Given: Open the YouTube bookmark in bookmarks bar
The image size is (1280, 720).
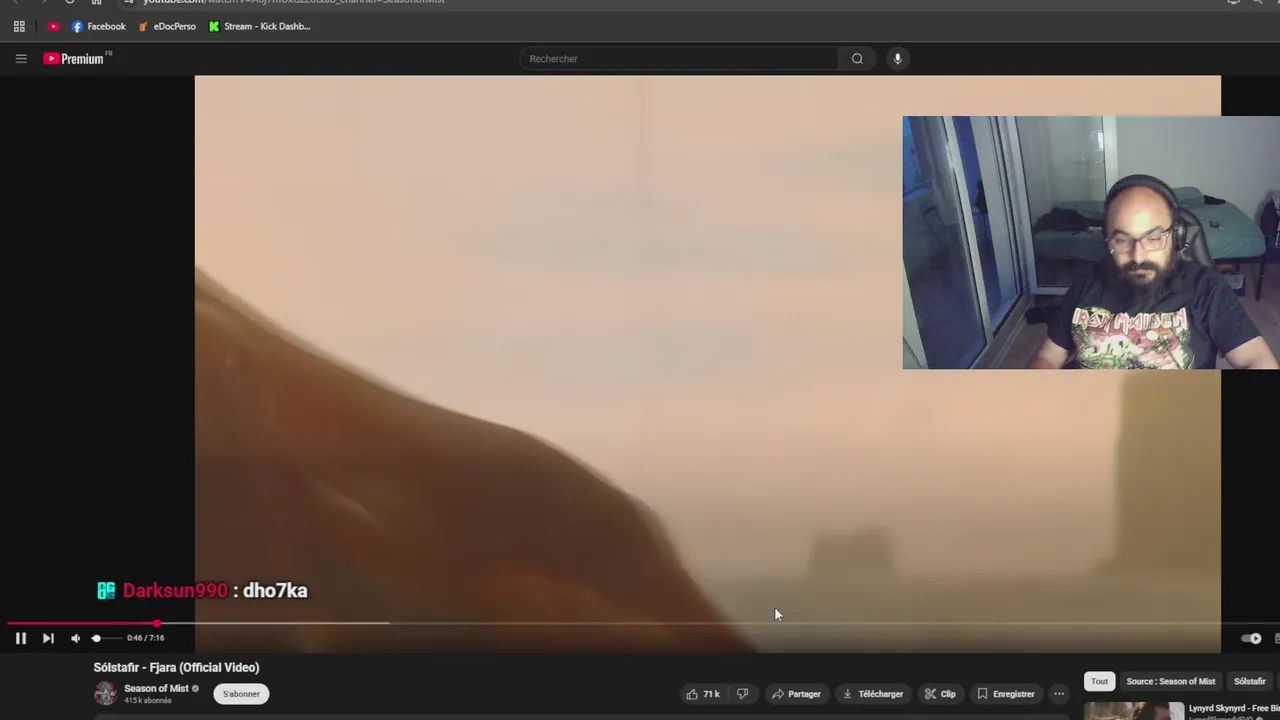Looking at the screenshot, I should [x=53, y=26].
